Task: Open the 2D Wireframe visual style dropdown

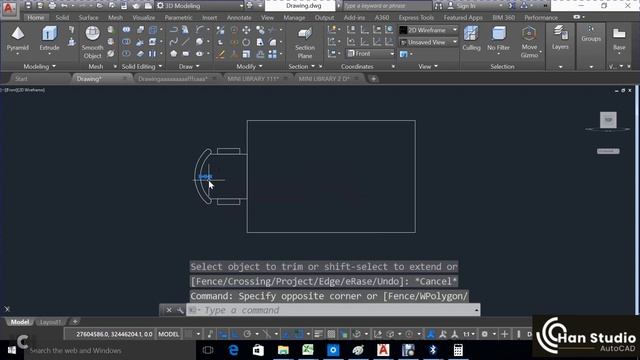Action: click(x=428, y=30)
